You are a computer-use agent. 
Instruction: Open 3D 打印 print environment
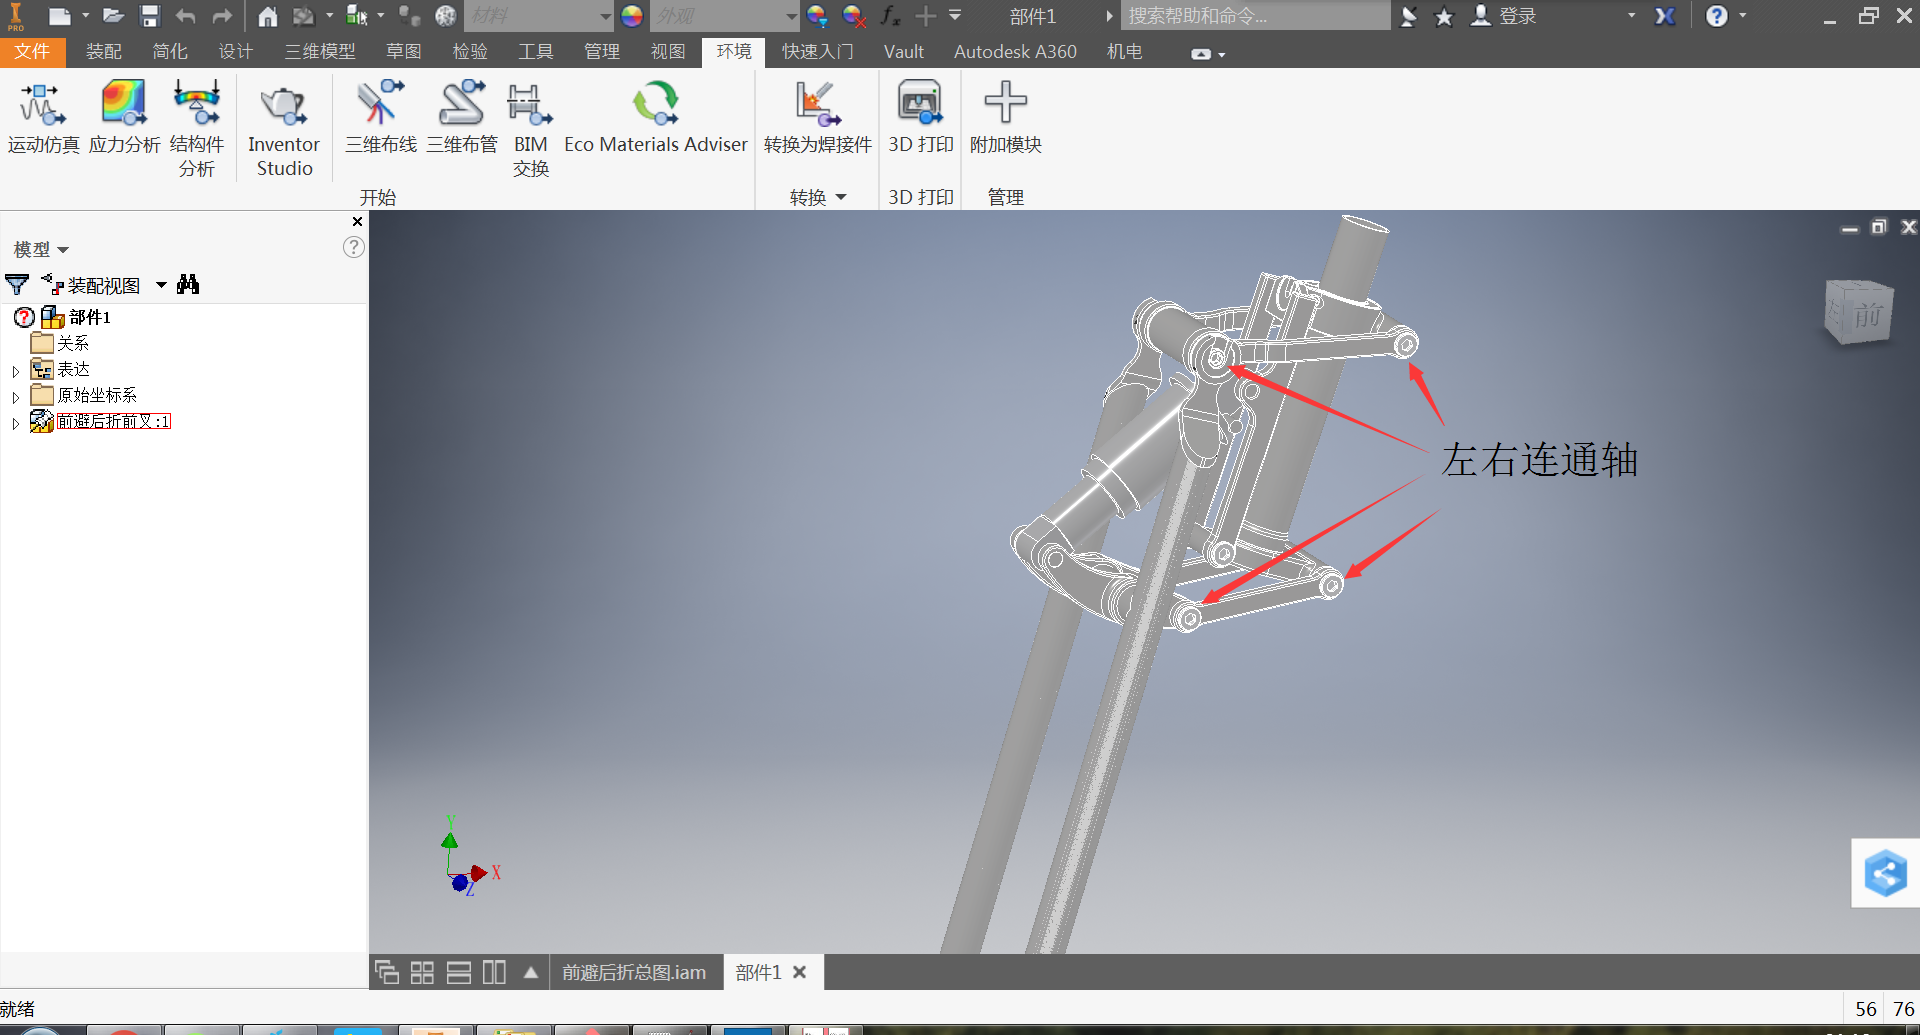tap(921, 118)
